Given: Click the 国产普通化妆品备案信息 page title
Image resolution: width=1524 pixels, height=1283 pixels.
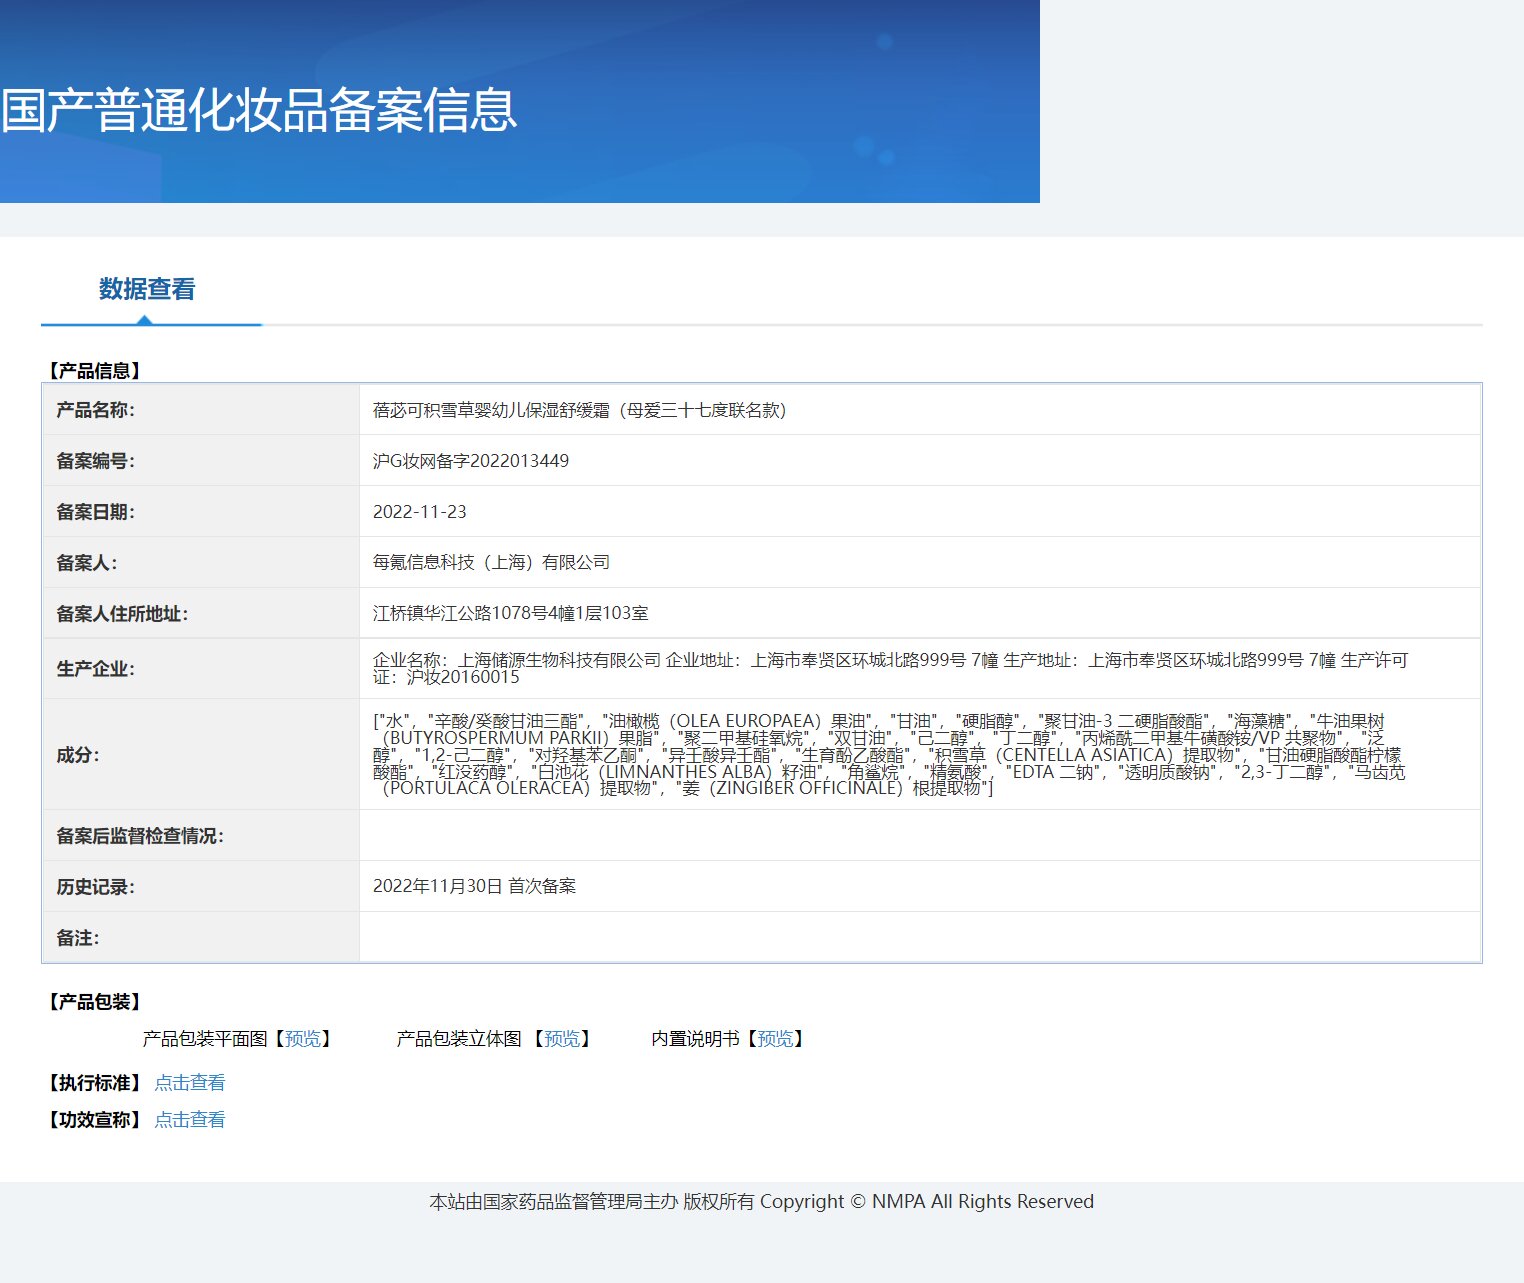Looking at the screenshot, I should tap(259, 110).
